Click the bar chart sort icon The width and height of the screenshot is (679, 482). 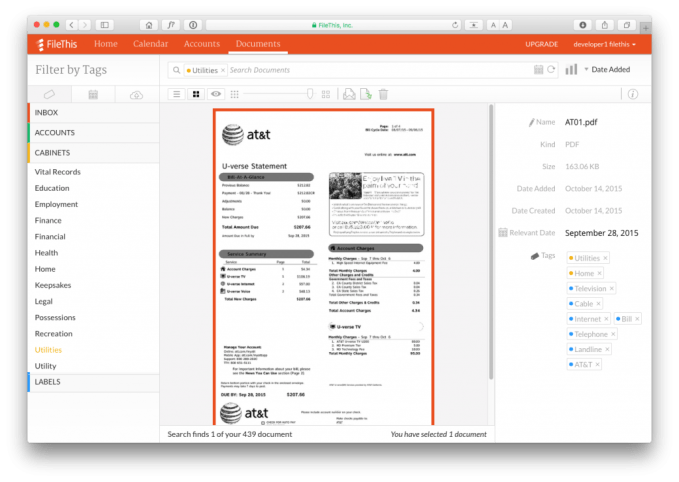point(571,69)
